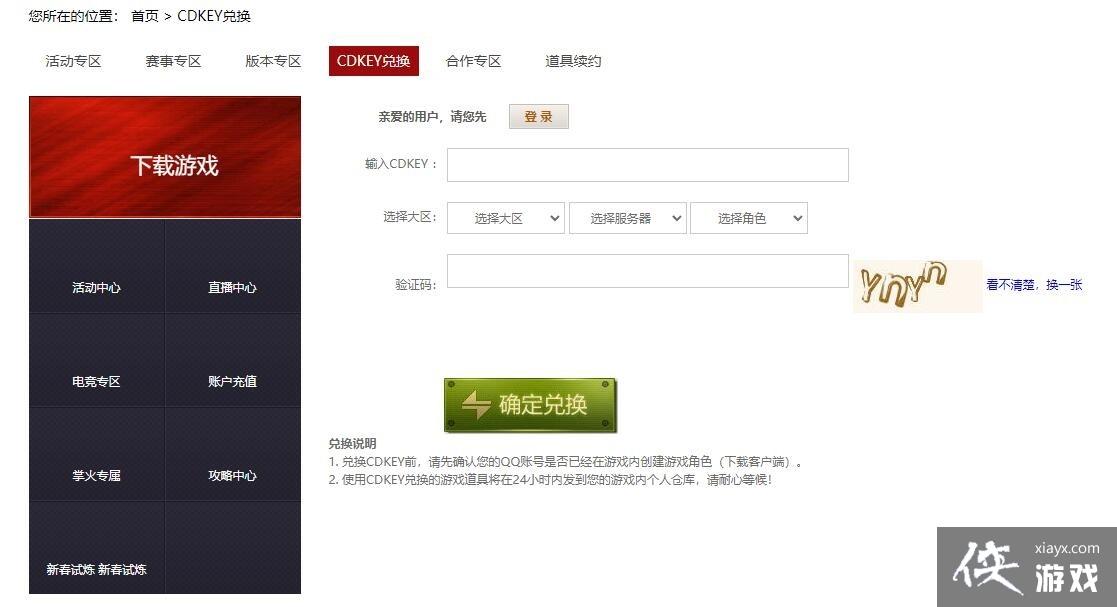Expand the 选择服务器 dropdown

pyautogui.click(x=628, y=218)
